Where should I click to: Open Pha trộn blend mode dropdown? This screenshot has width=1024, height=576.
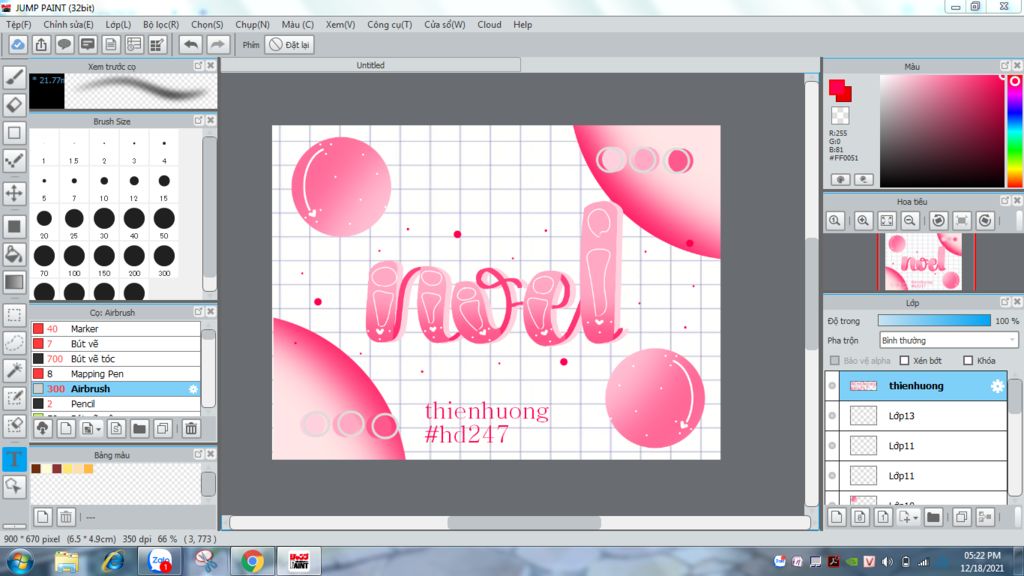[x=948, y=340]
